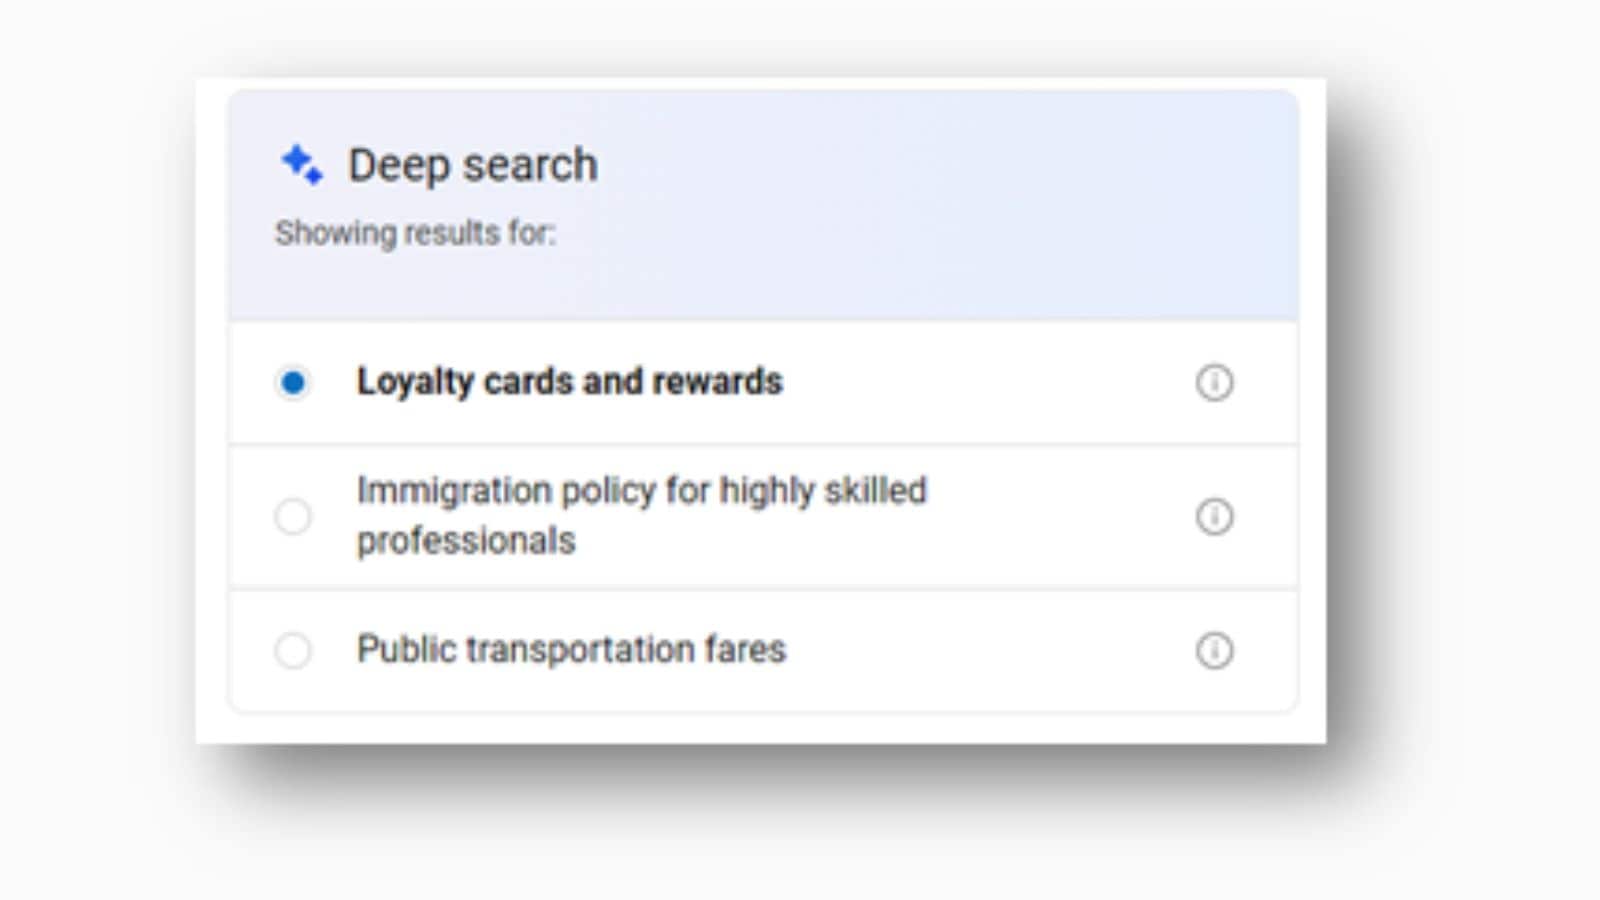Click the word "professionals" in second option

point(466,541)
